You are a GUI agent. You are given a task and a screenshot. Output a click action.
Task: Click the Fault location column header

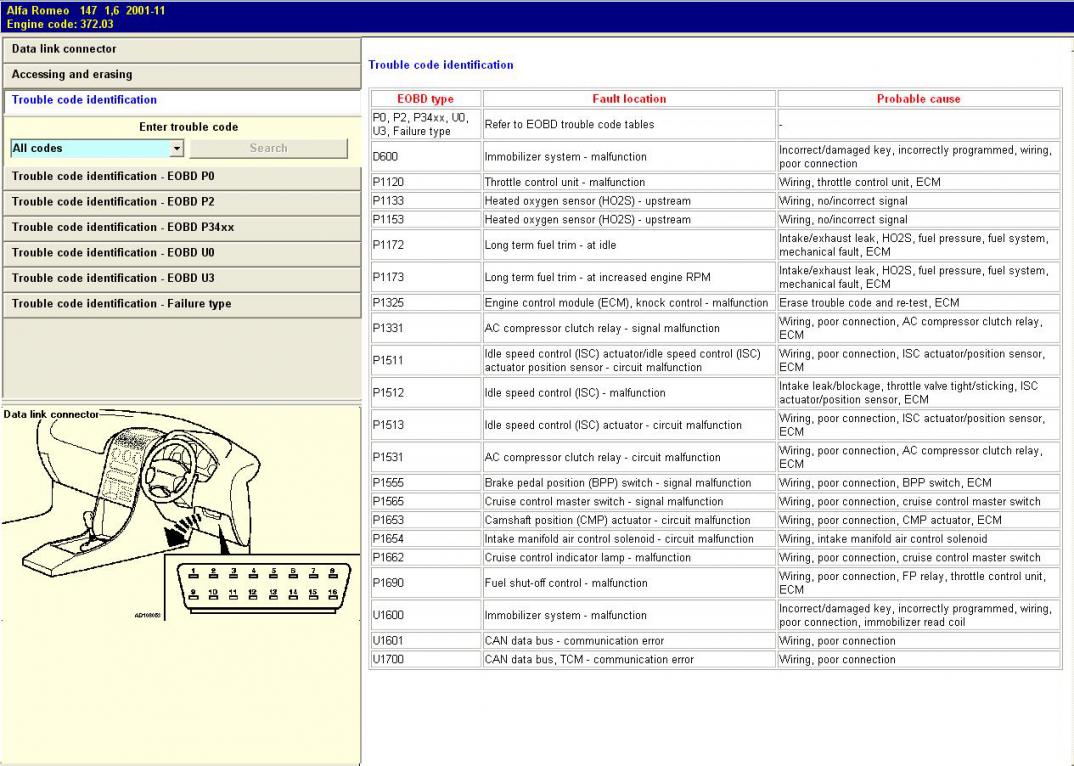pos(629,99)
